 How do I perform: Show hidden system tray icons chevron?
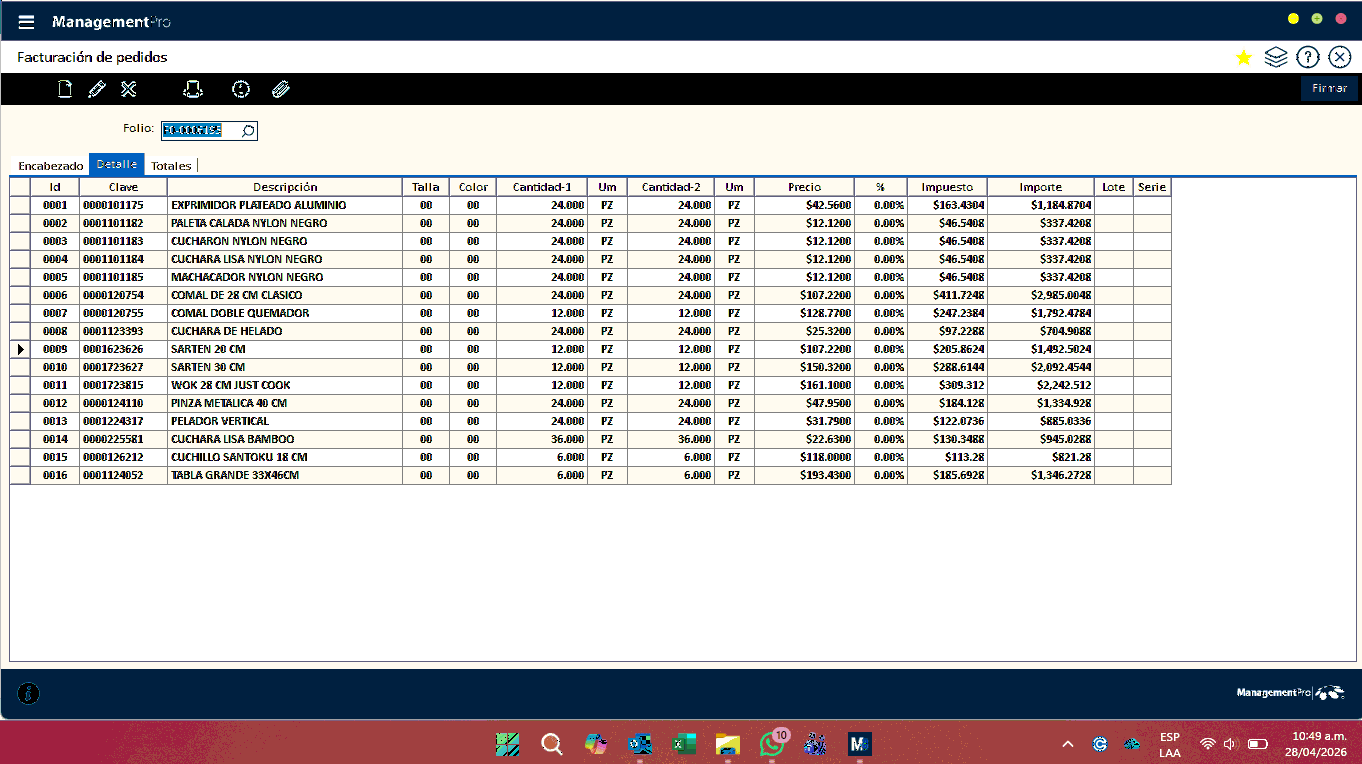click(x=1068, y=744)
